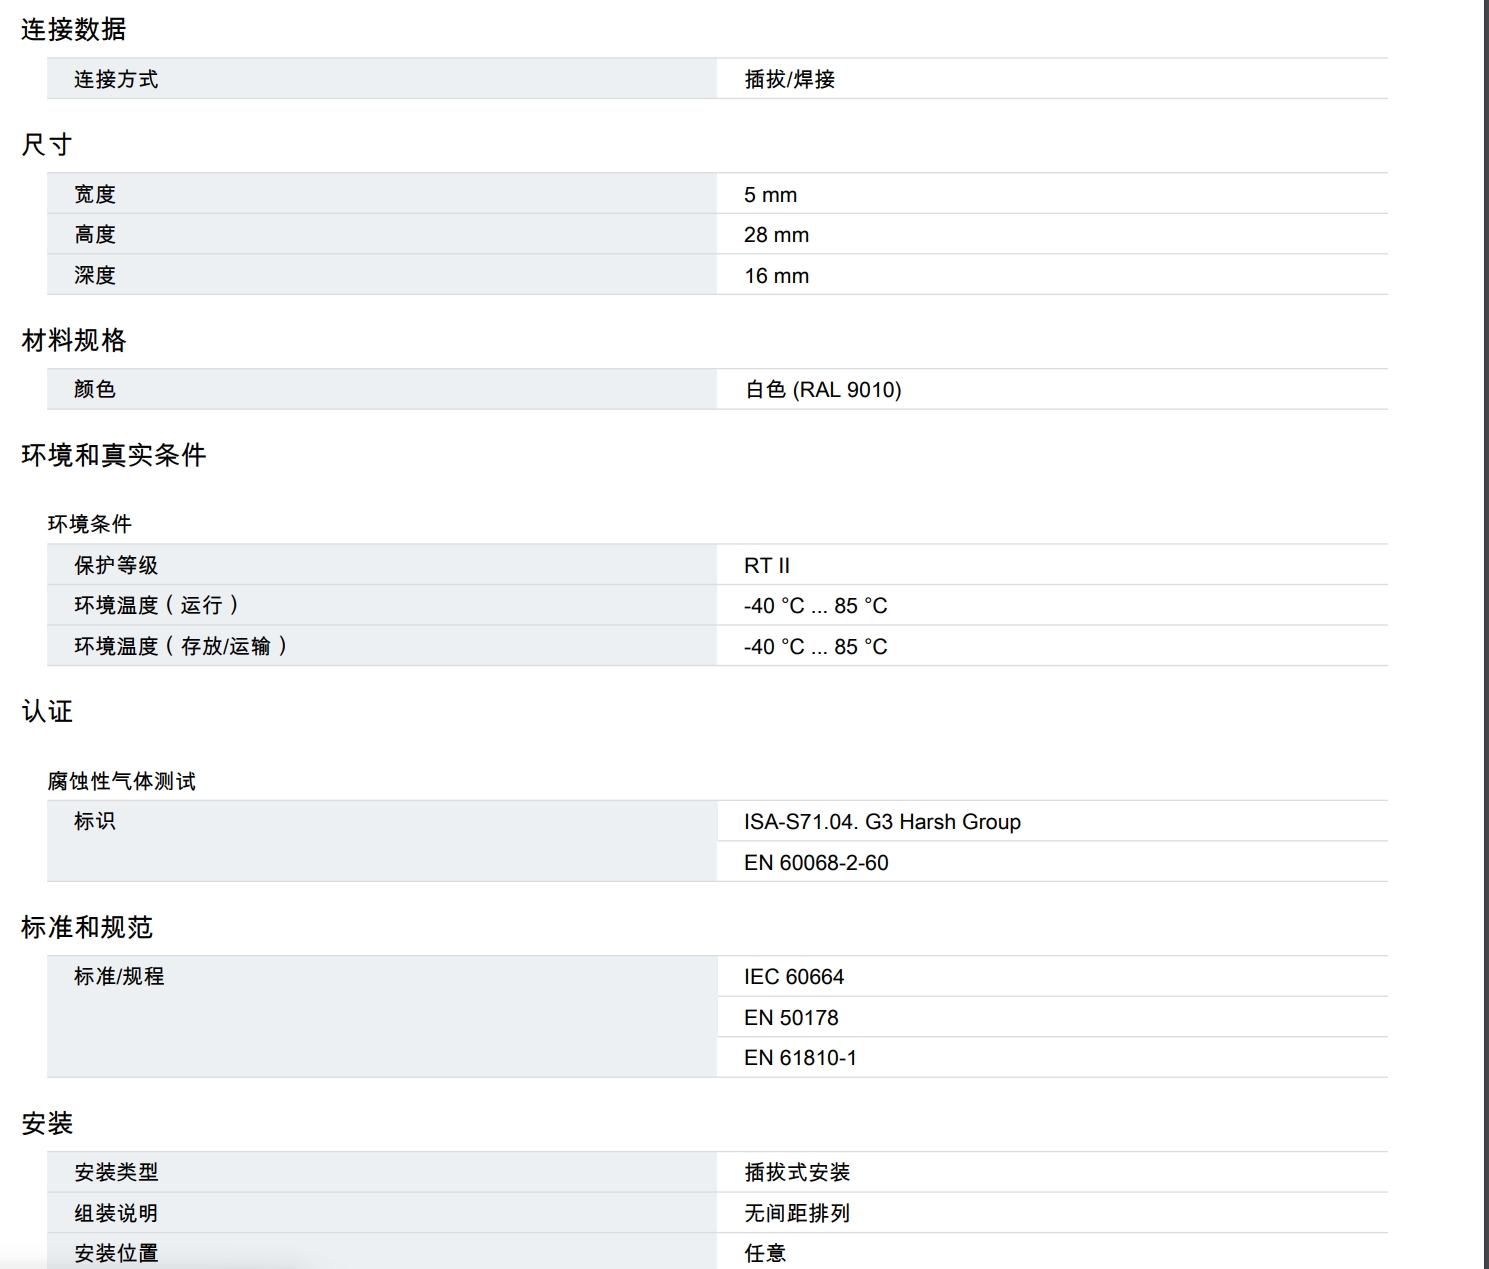This screenshot has height=1269, width=1489.
Task: Click the 环境温度（存放/运输）row label
Action: point(181,647)
